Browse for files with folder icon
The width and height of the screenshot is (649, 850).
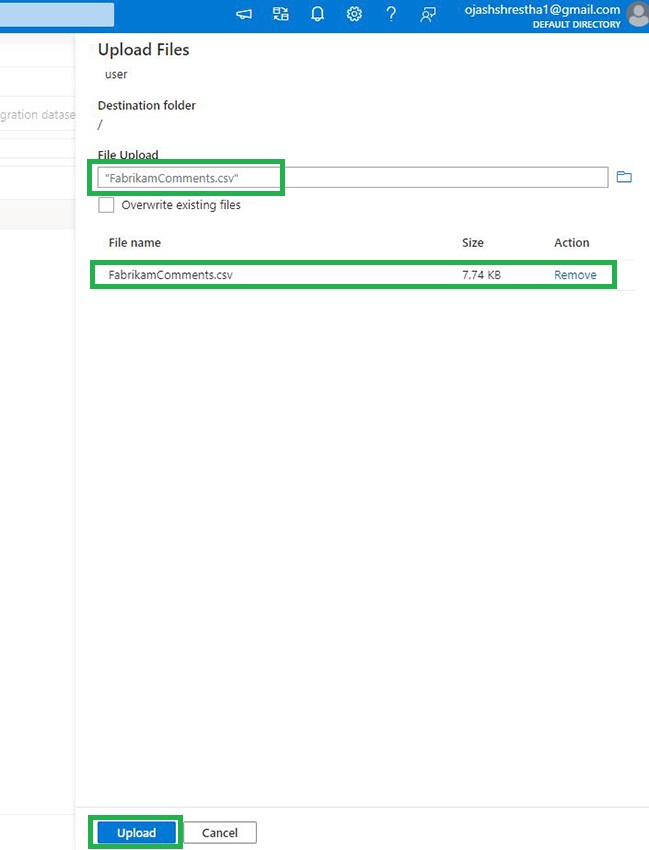coord(624,177)
